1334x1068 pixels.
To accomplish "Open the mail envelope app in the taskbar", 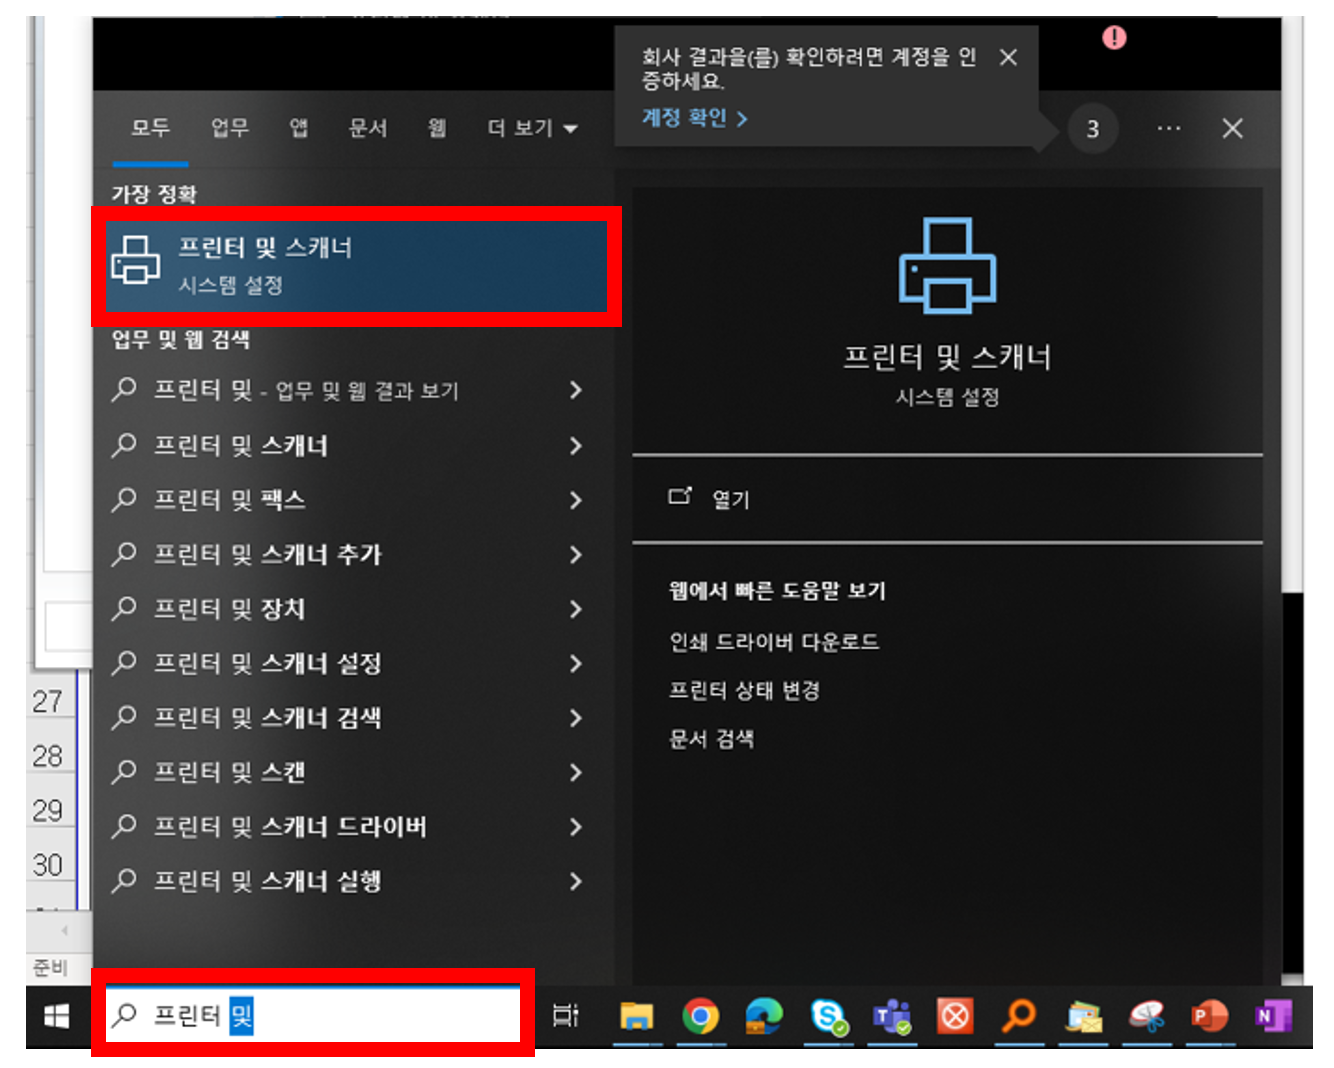I will (1083, 1016).
